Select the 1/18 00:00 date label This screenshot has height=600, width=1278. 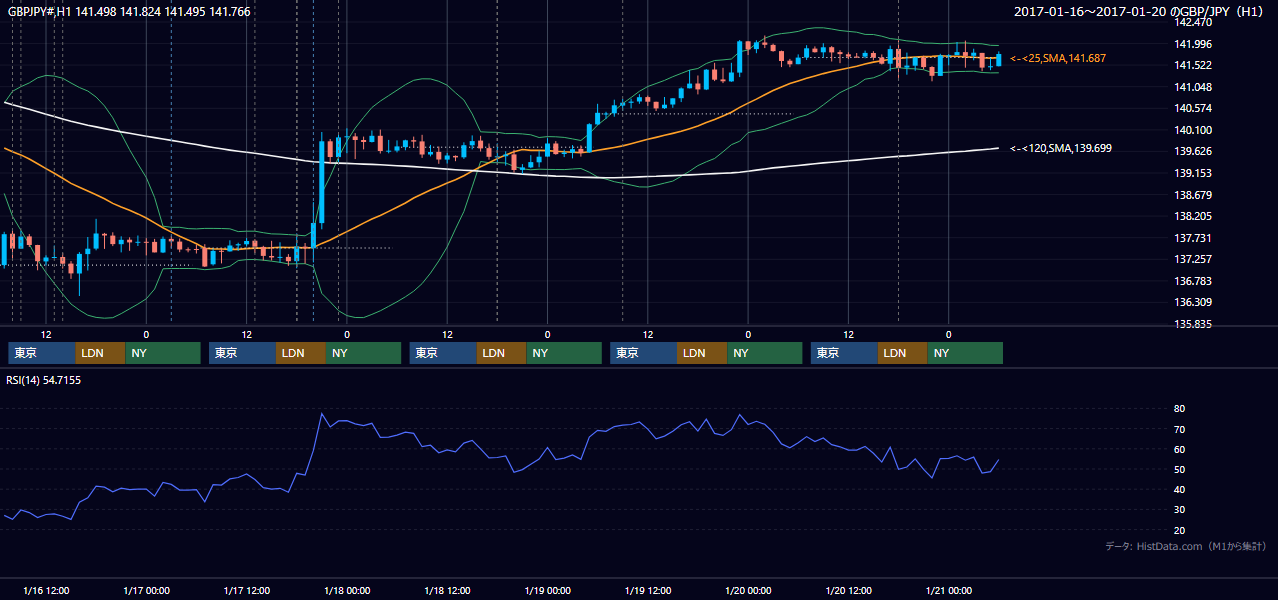pos(347,590)
